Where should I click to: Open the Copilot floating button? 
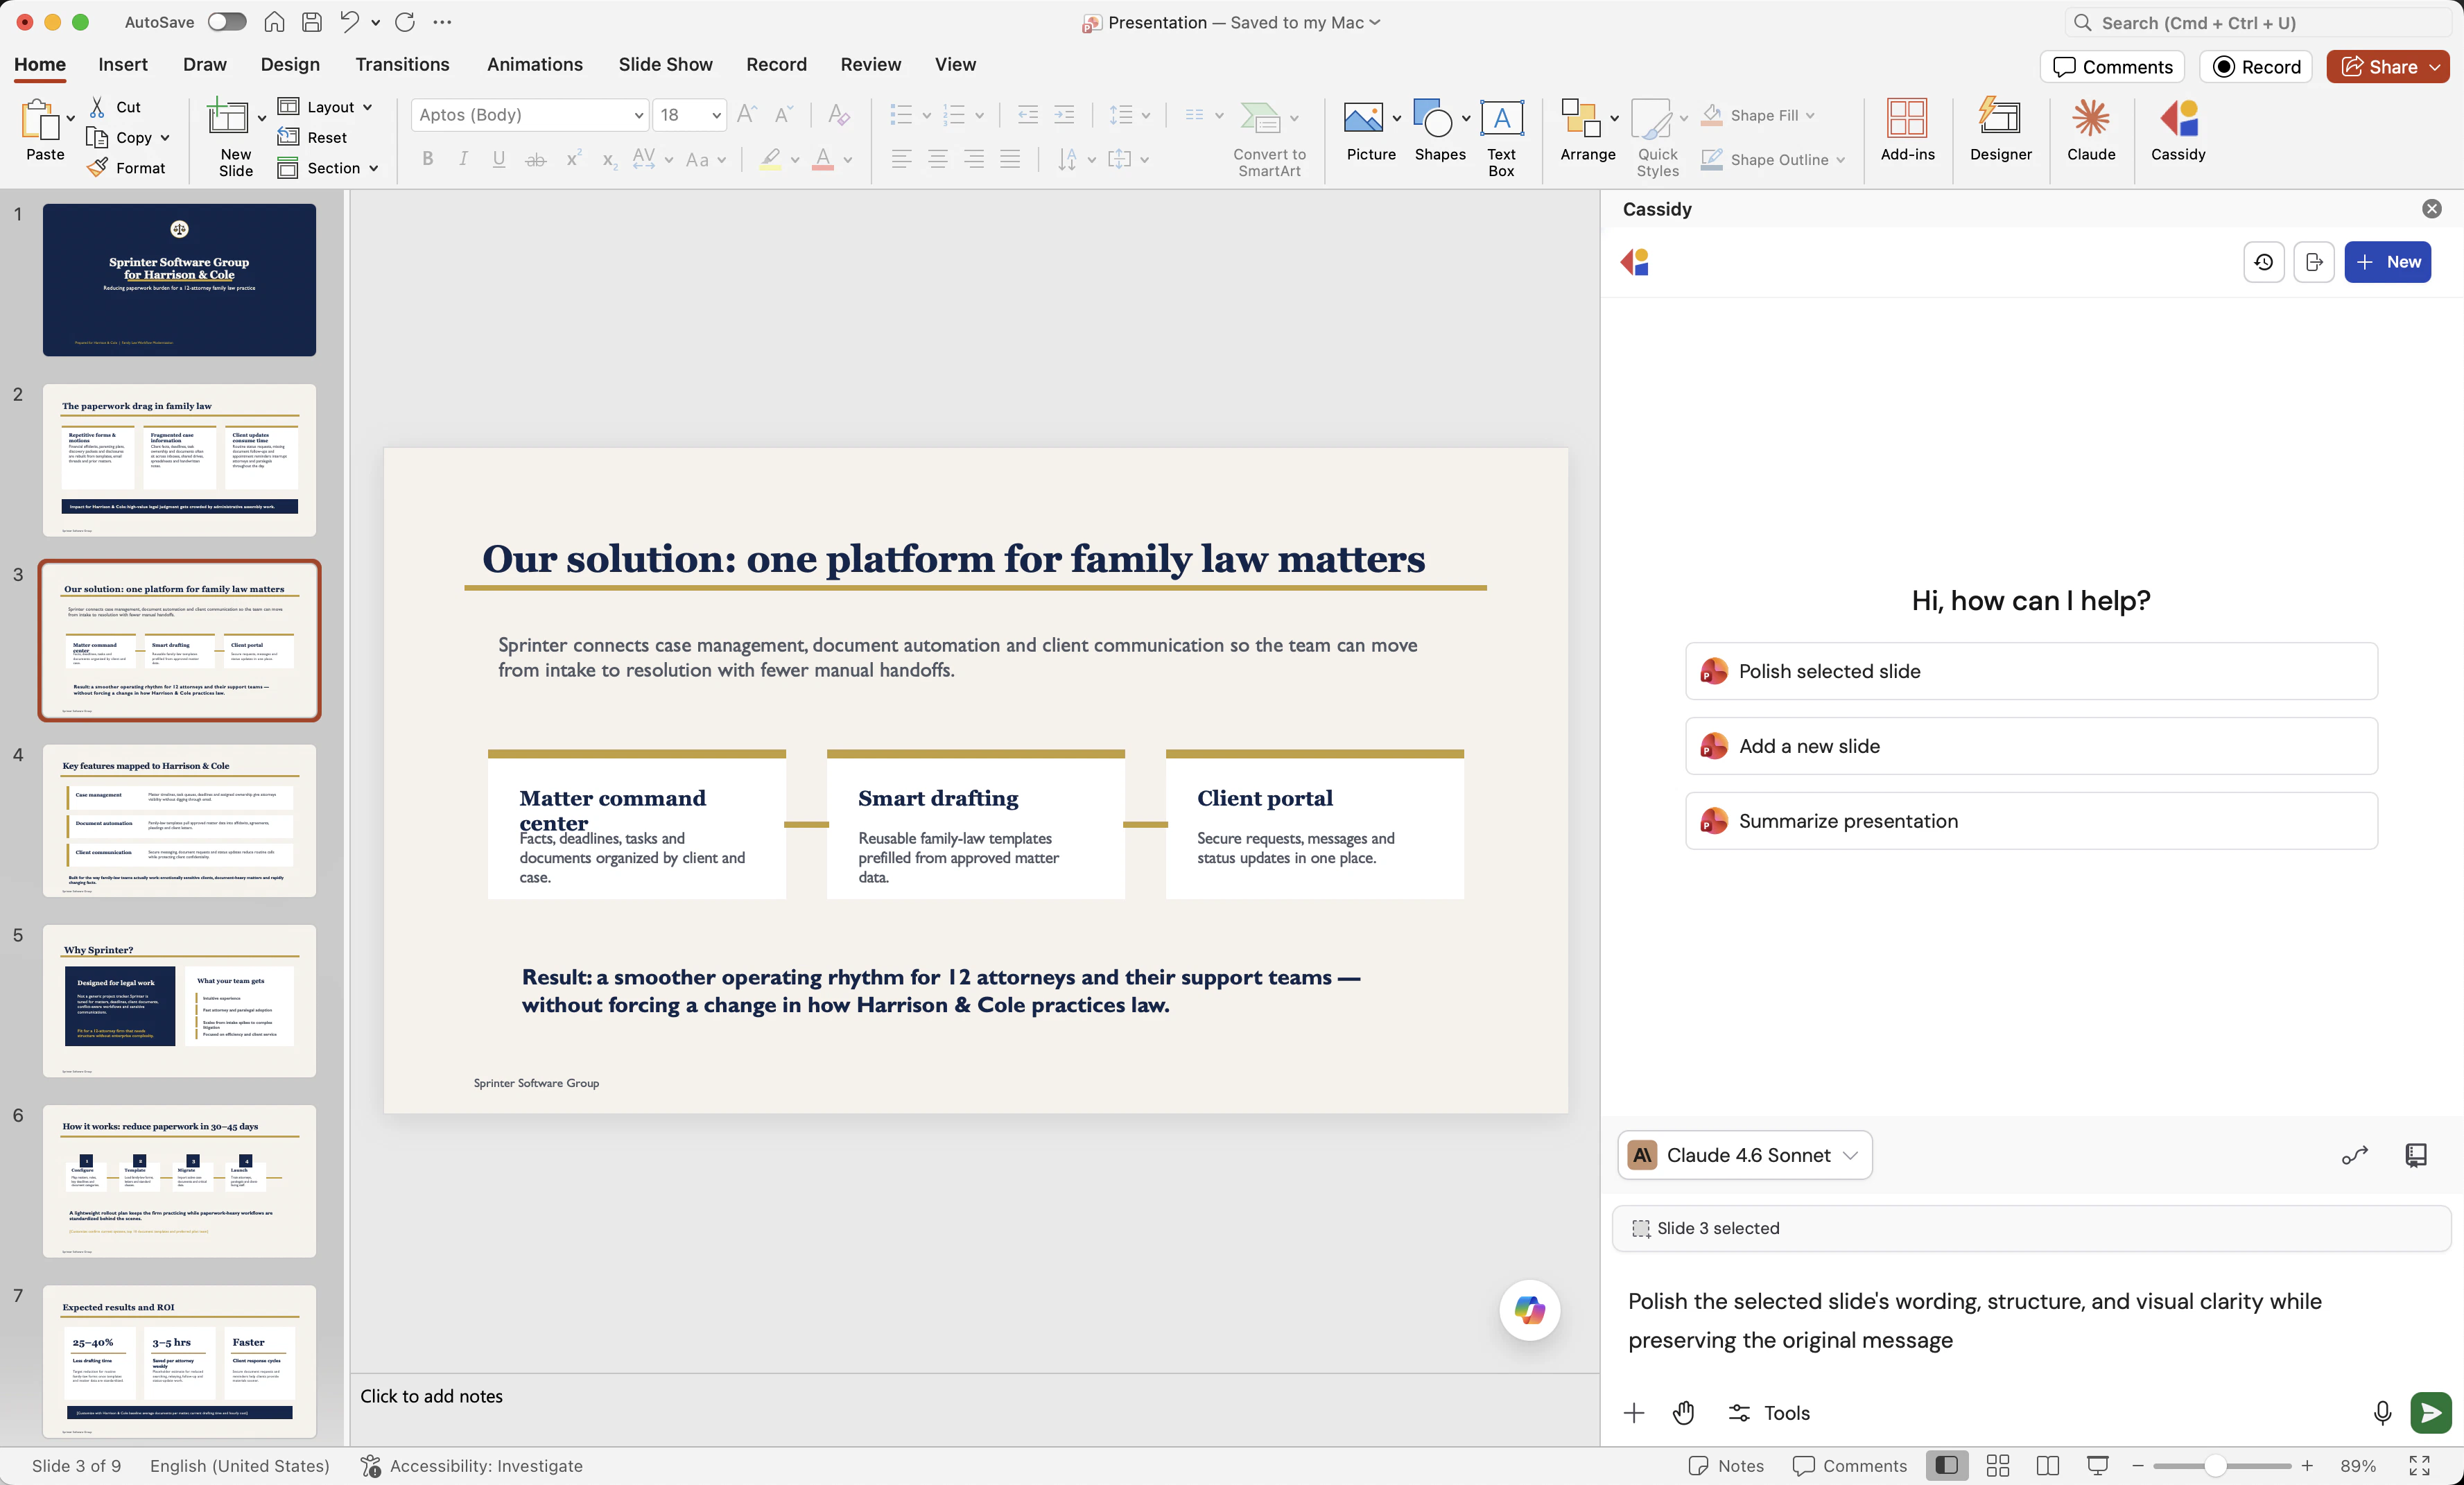pos(1529,1310)
